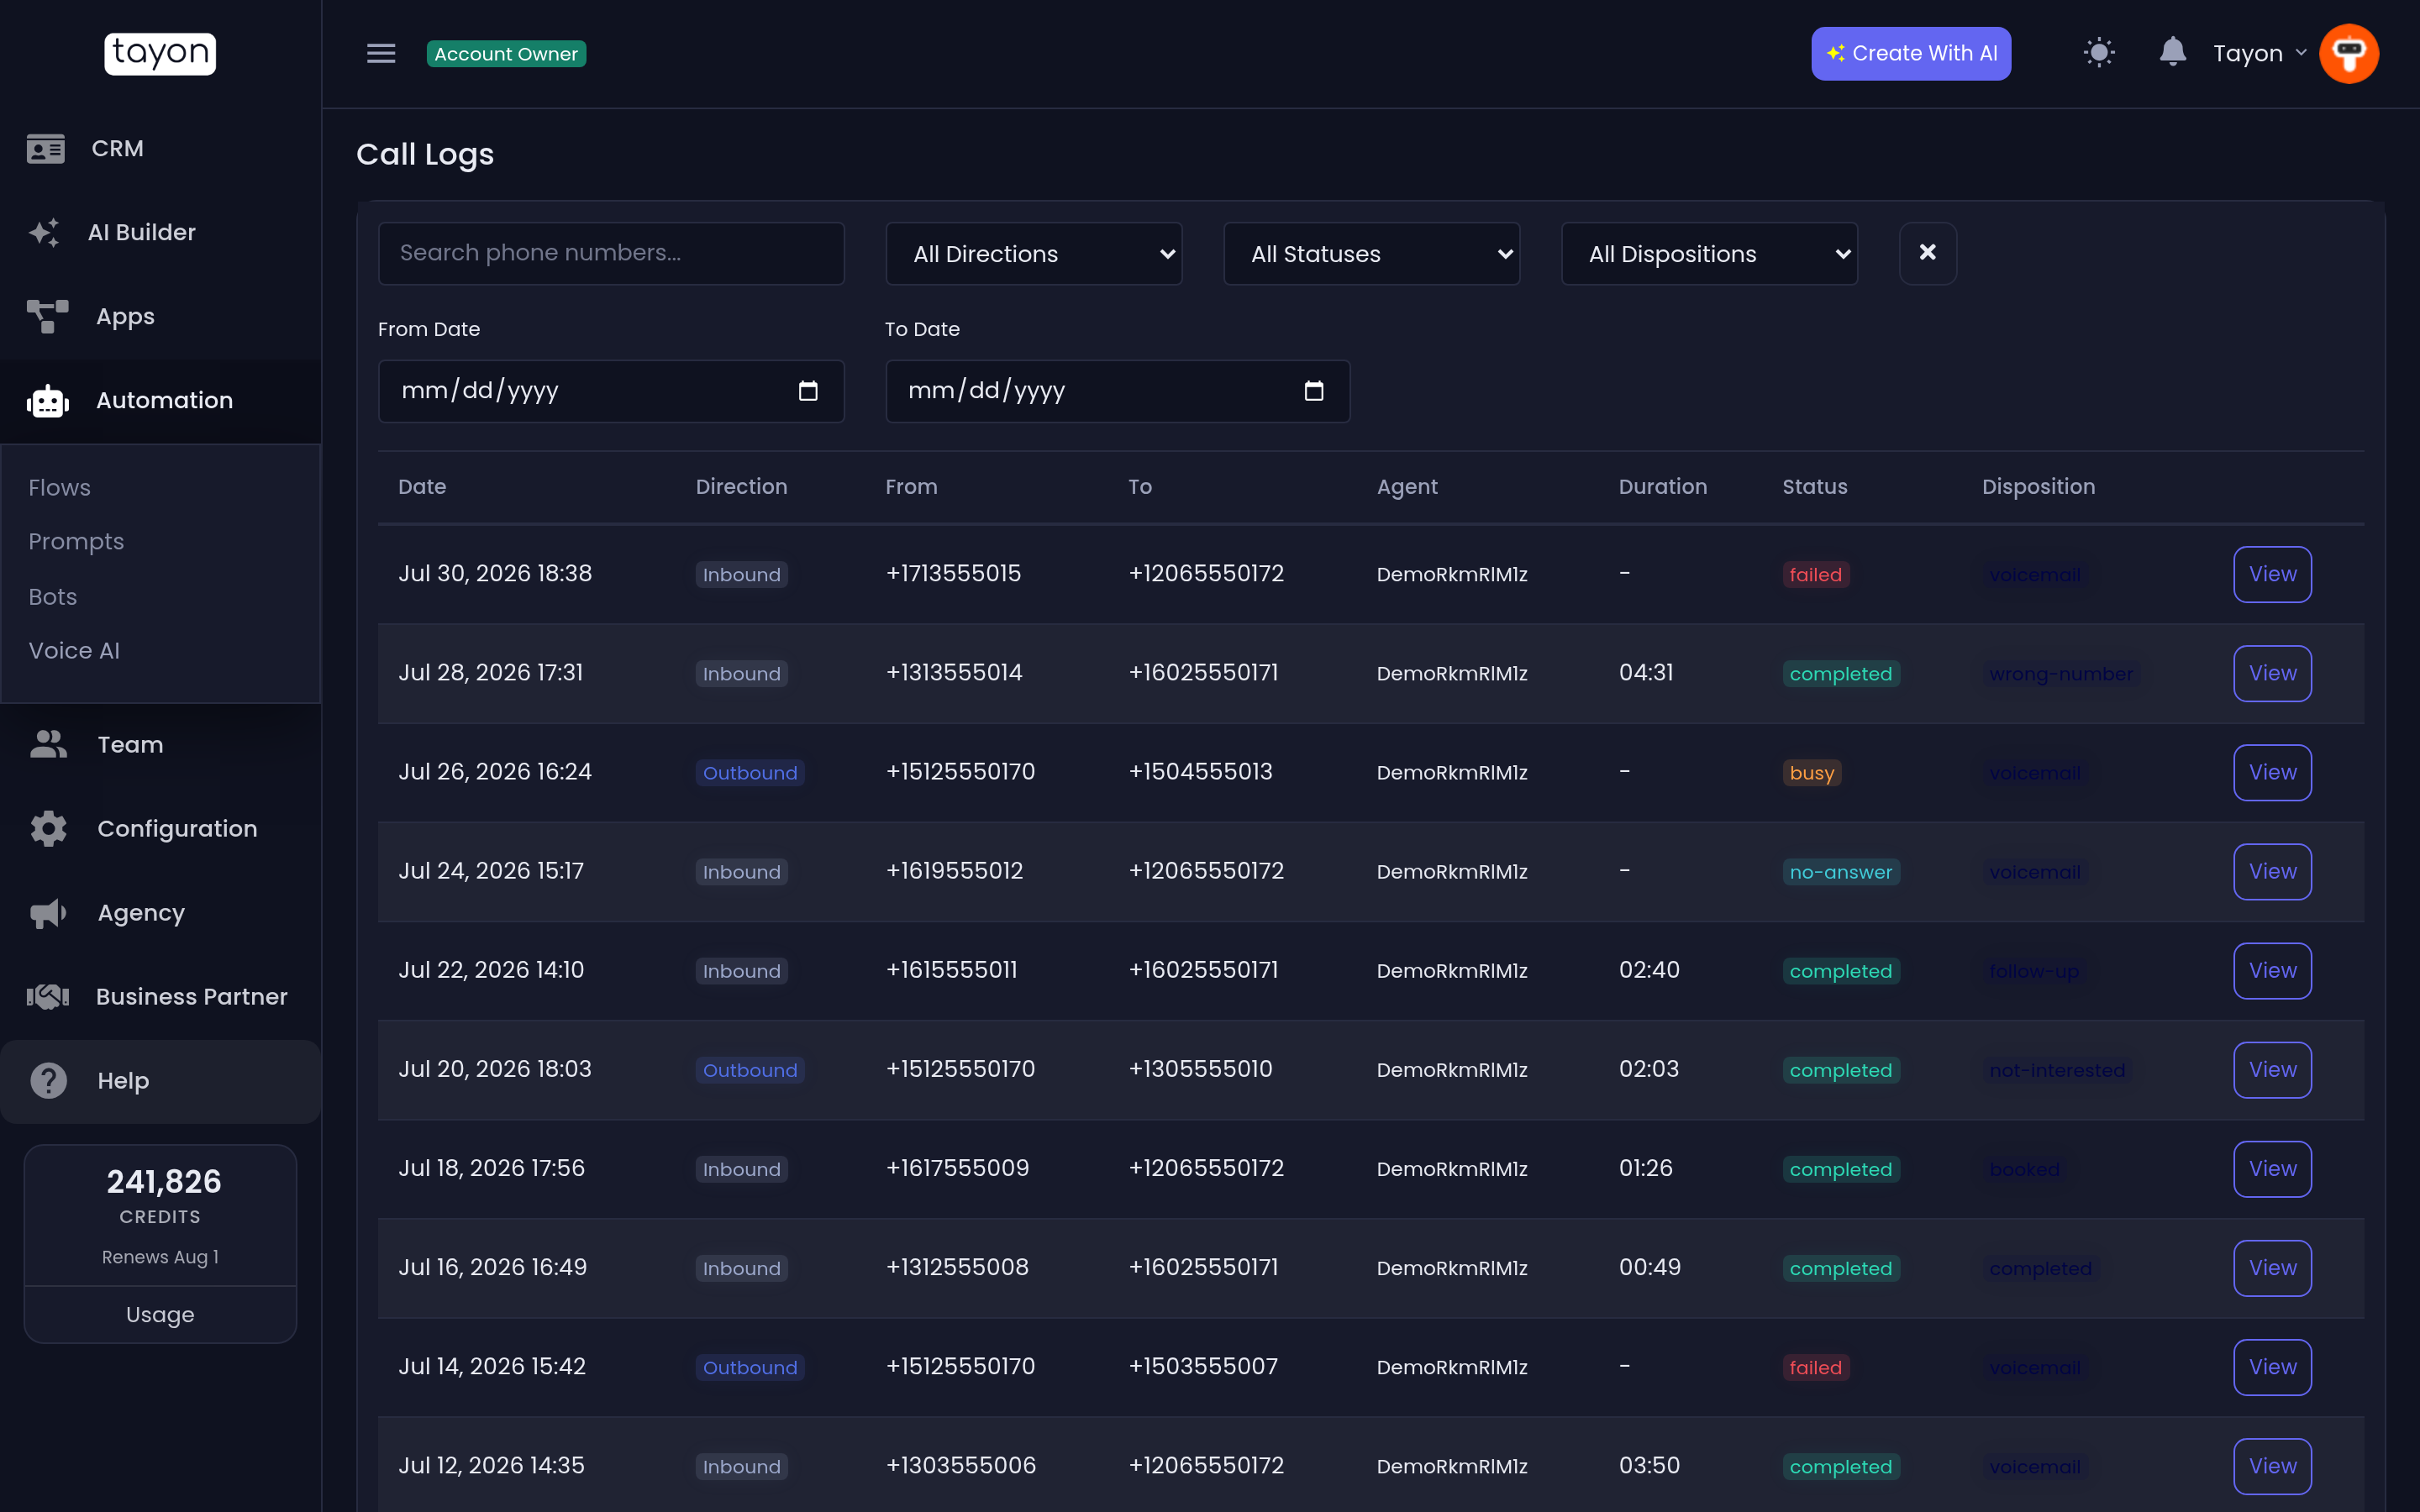Click the Account Owner badge
The image size is (2420, 1512).
(506, 53)
